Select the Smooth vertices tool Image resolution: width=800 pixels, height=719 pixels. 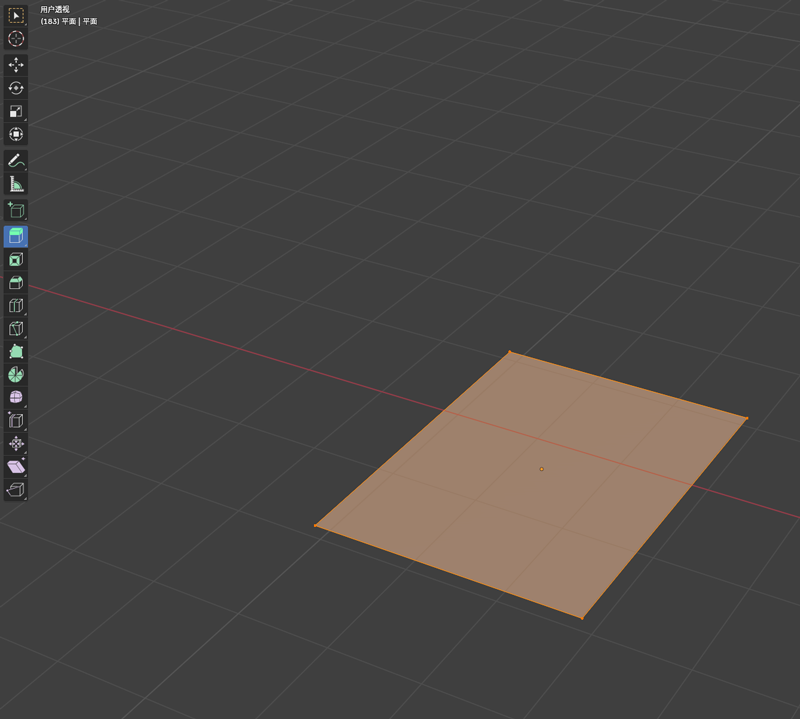click(16, 397)
